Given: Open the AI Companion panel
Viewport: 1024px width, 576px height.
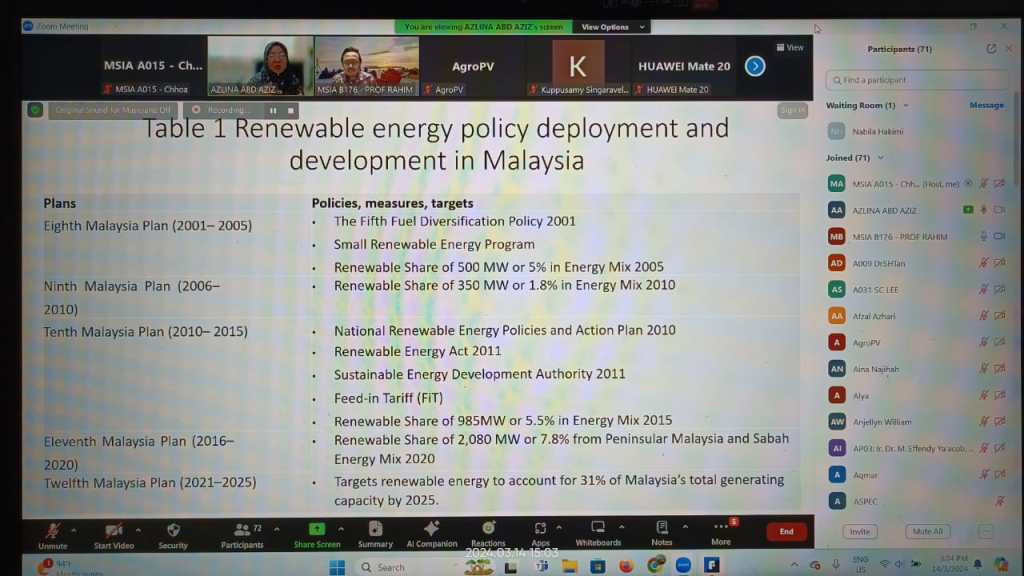Looking at the screenshot, I should tap(432, 528).
